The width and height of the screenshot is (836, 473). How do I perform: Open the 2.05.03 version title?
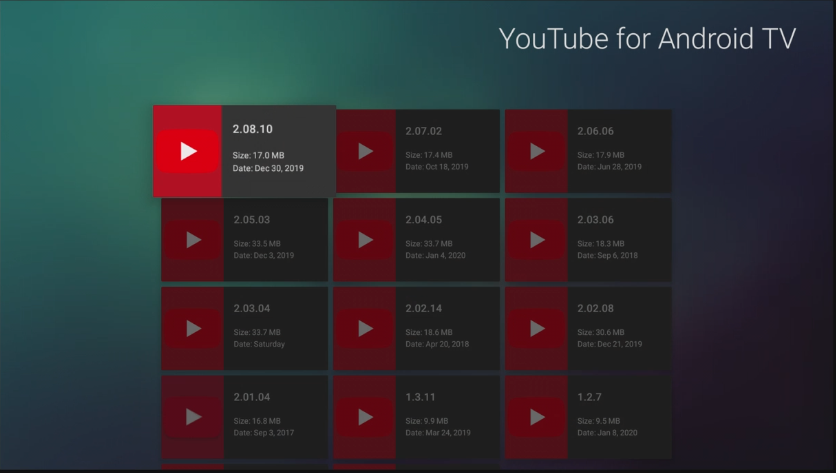coord(252,219)
